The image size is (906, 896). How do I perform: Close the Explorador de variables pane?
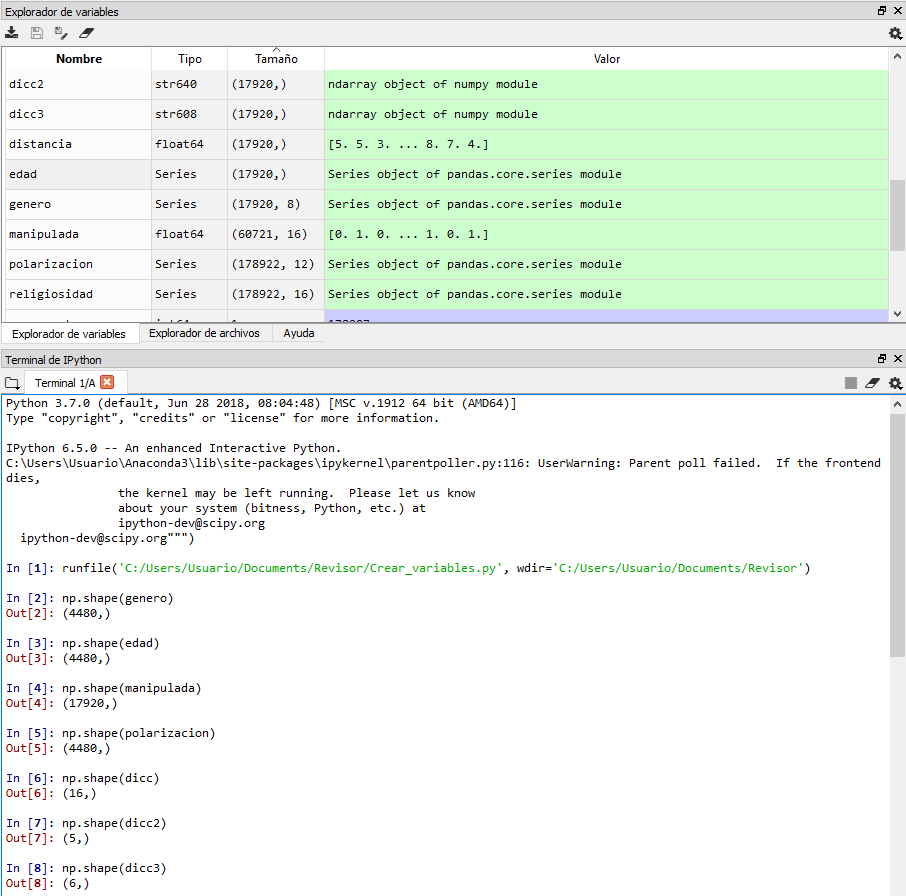pos(898,10)
